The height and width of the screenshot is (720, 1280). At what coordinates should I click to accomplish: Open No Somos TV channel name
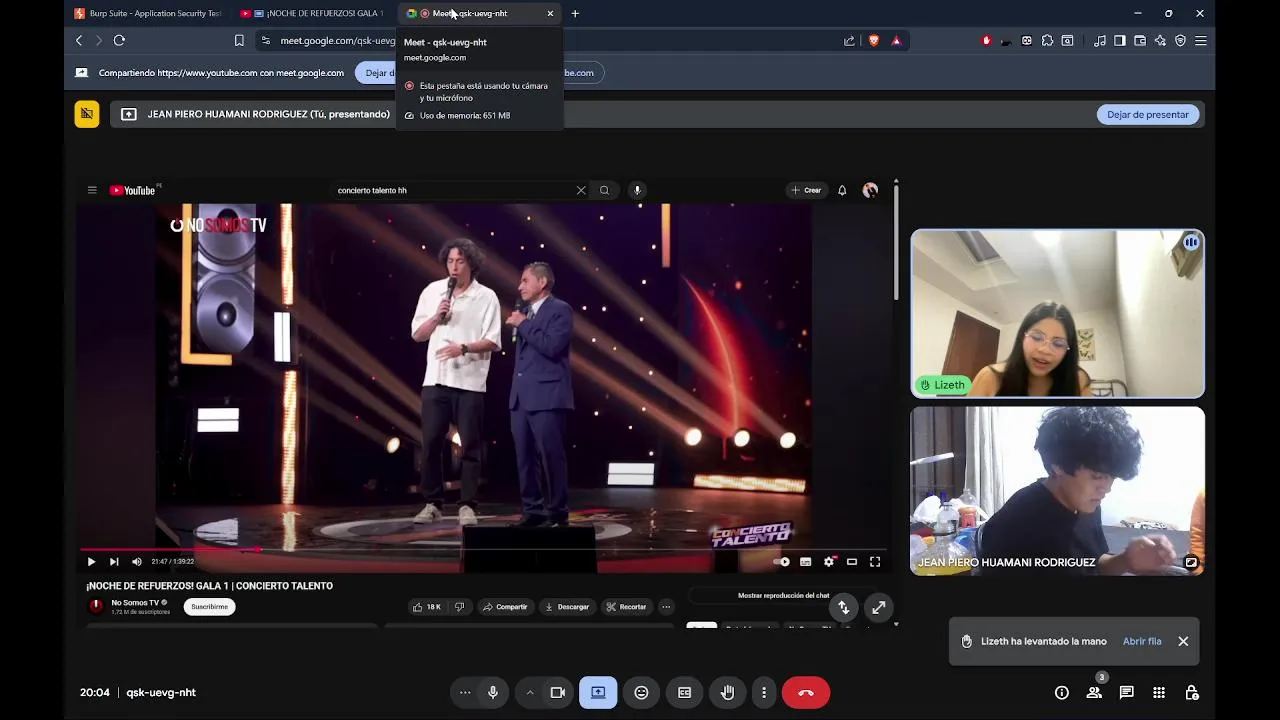(135, 603)
